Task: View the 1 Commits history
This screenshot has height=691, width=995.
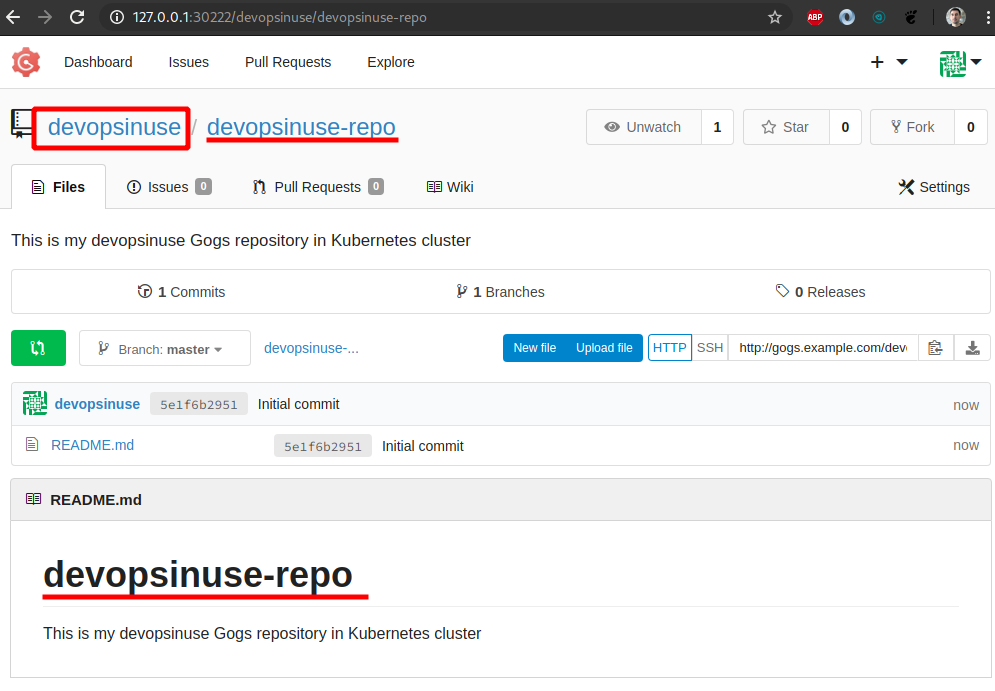Action: tap(181, 292)
